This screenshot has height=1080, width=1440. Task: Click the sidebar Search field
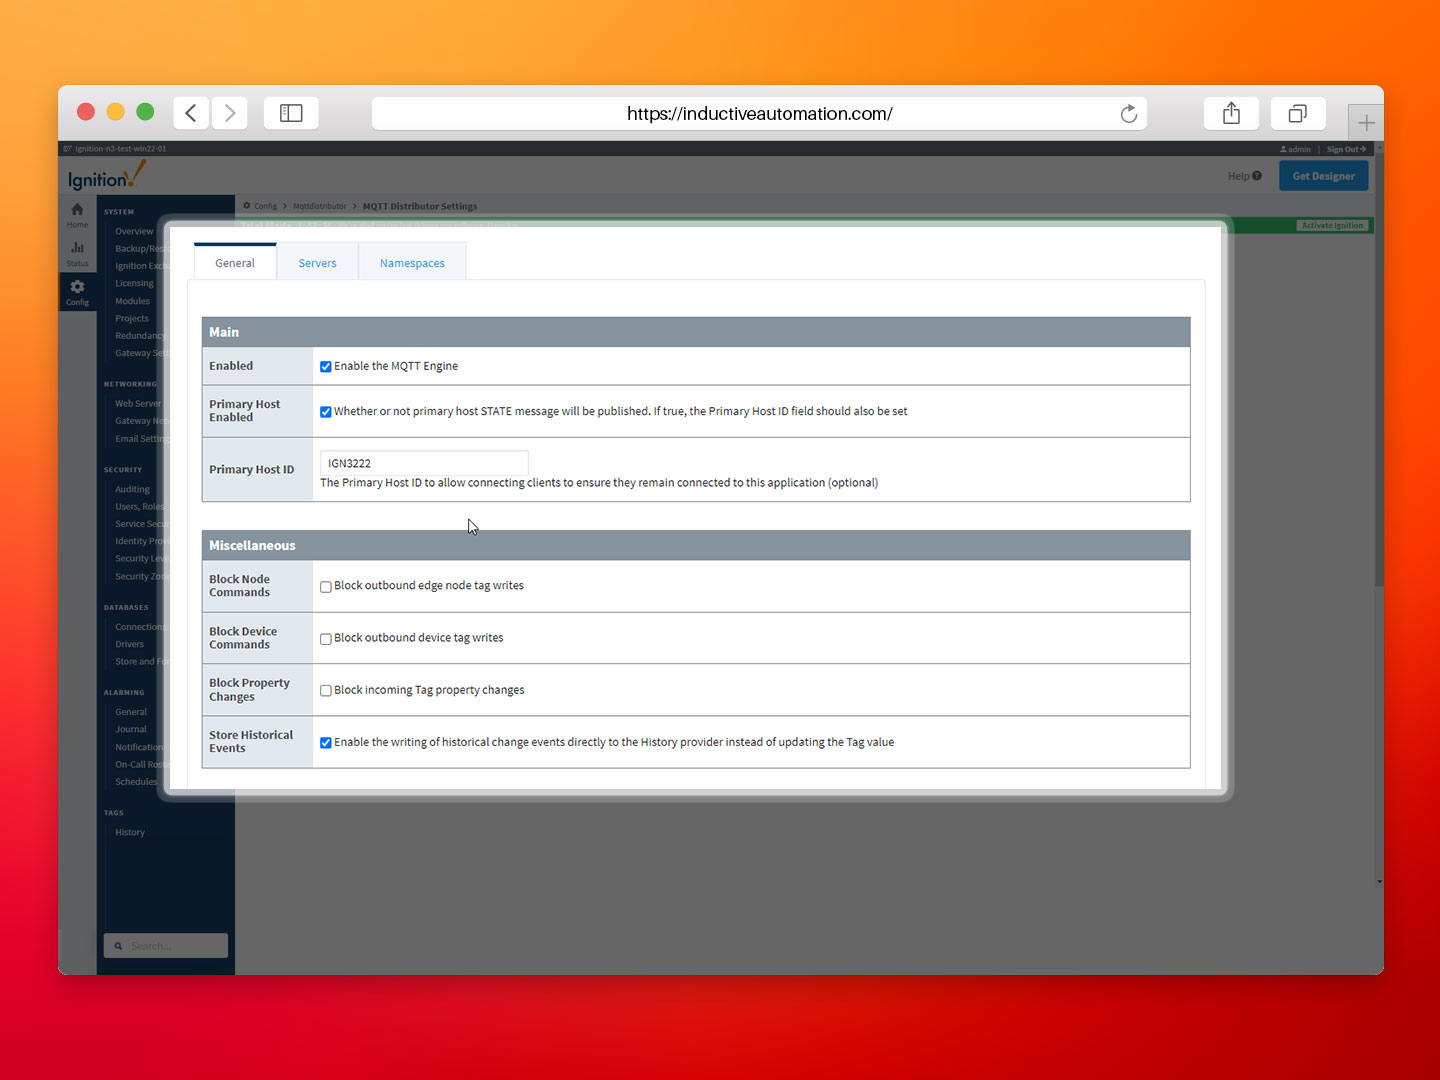pyautogui.click(x=166, y=946)
